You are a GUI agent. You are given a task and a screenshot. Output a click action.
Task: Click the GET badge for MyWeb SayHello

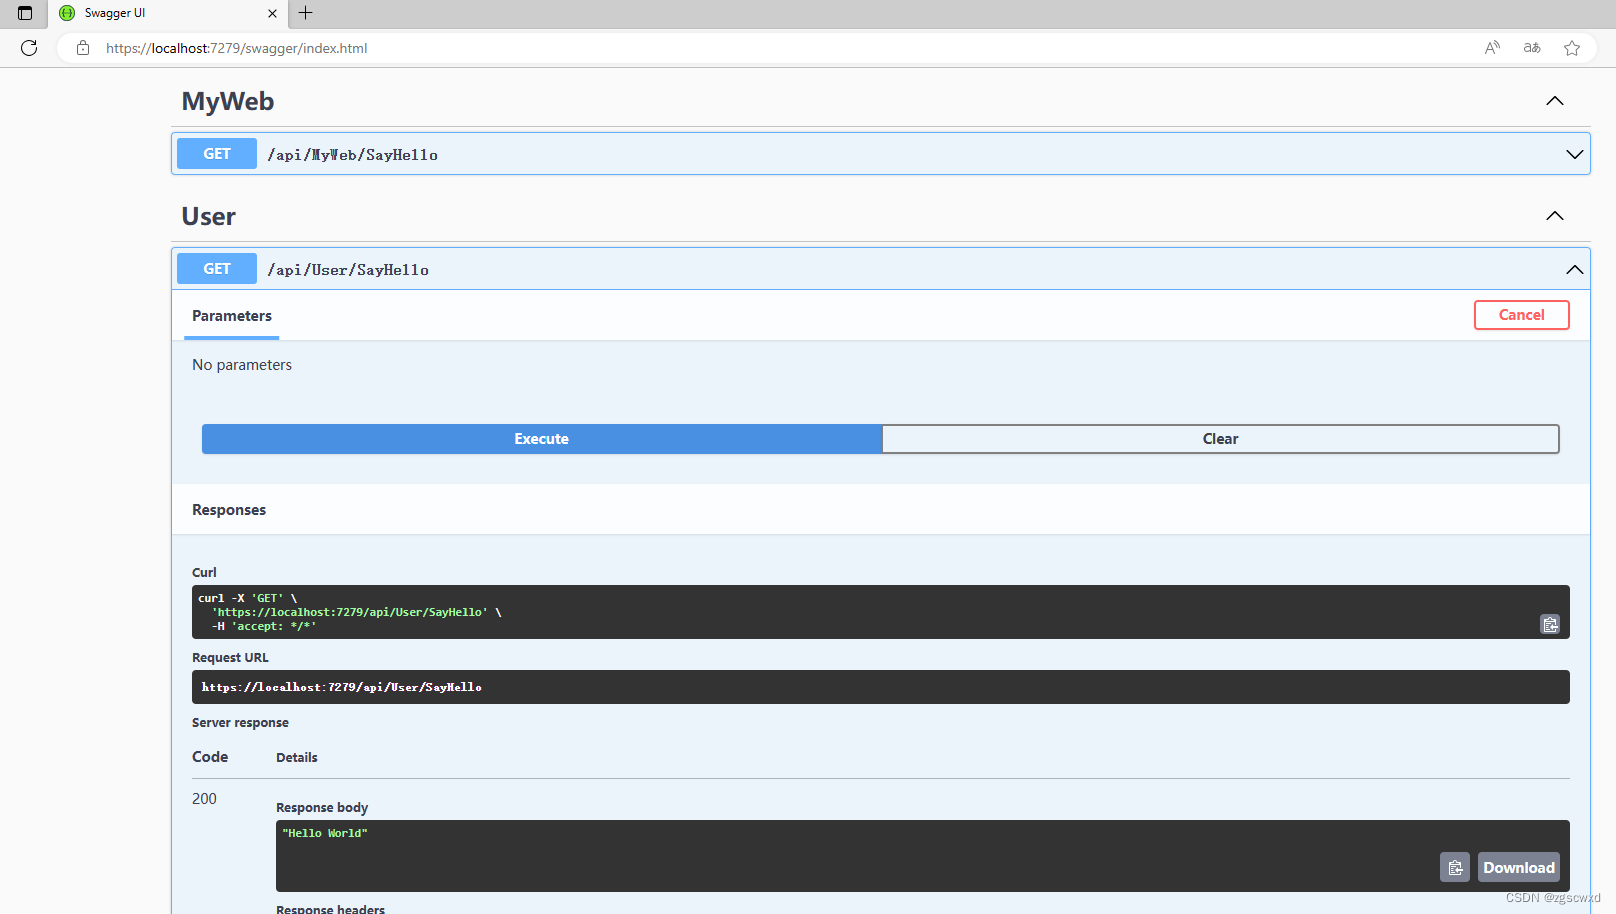point(217,154)
